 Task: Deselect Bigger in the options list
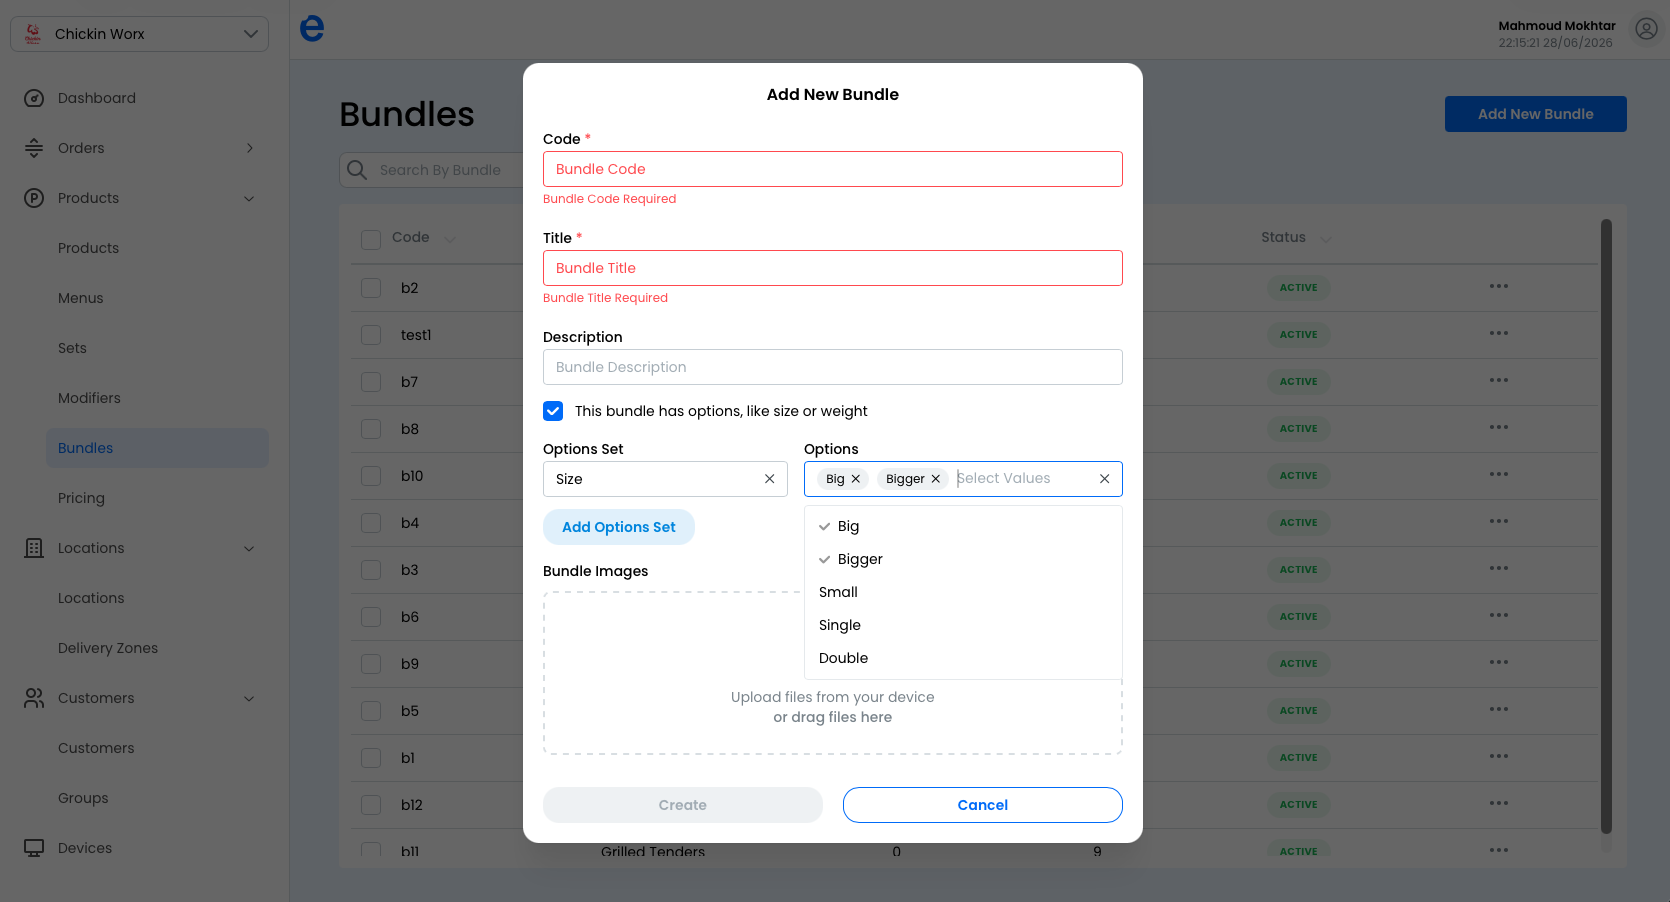coord(963,559)
